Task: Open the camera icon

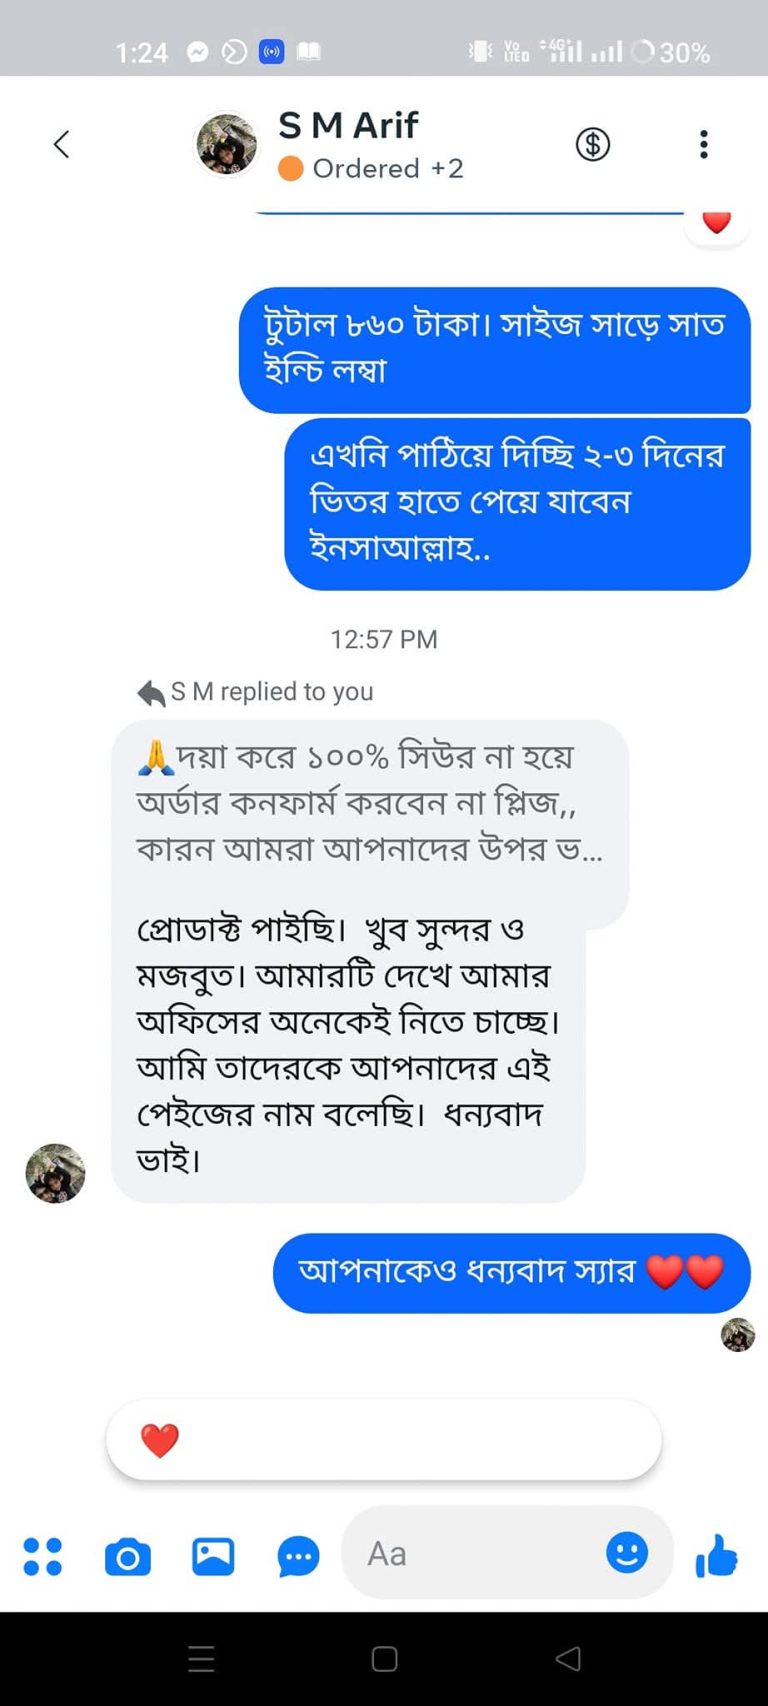Action: click(128, 1556)
